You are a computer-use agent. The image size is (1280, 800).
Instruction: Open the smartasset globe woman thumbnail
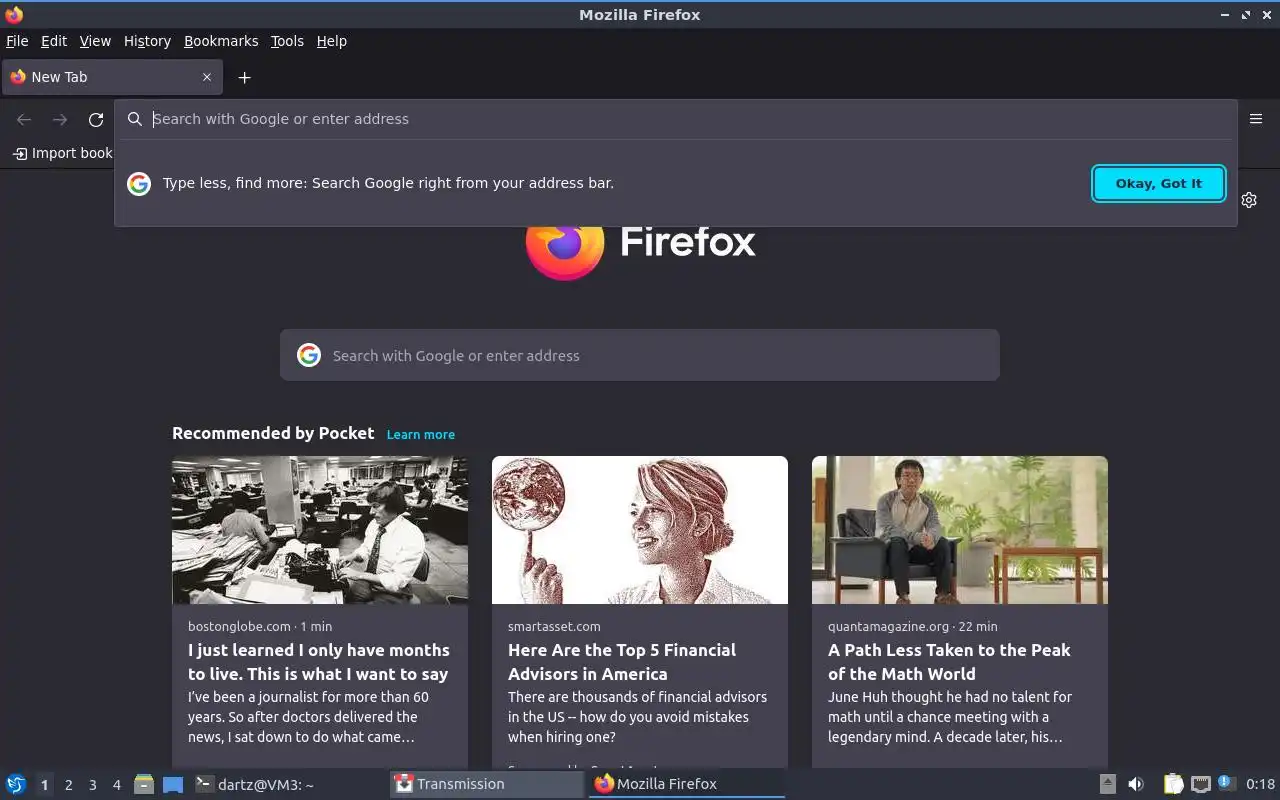coord(640,530)
